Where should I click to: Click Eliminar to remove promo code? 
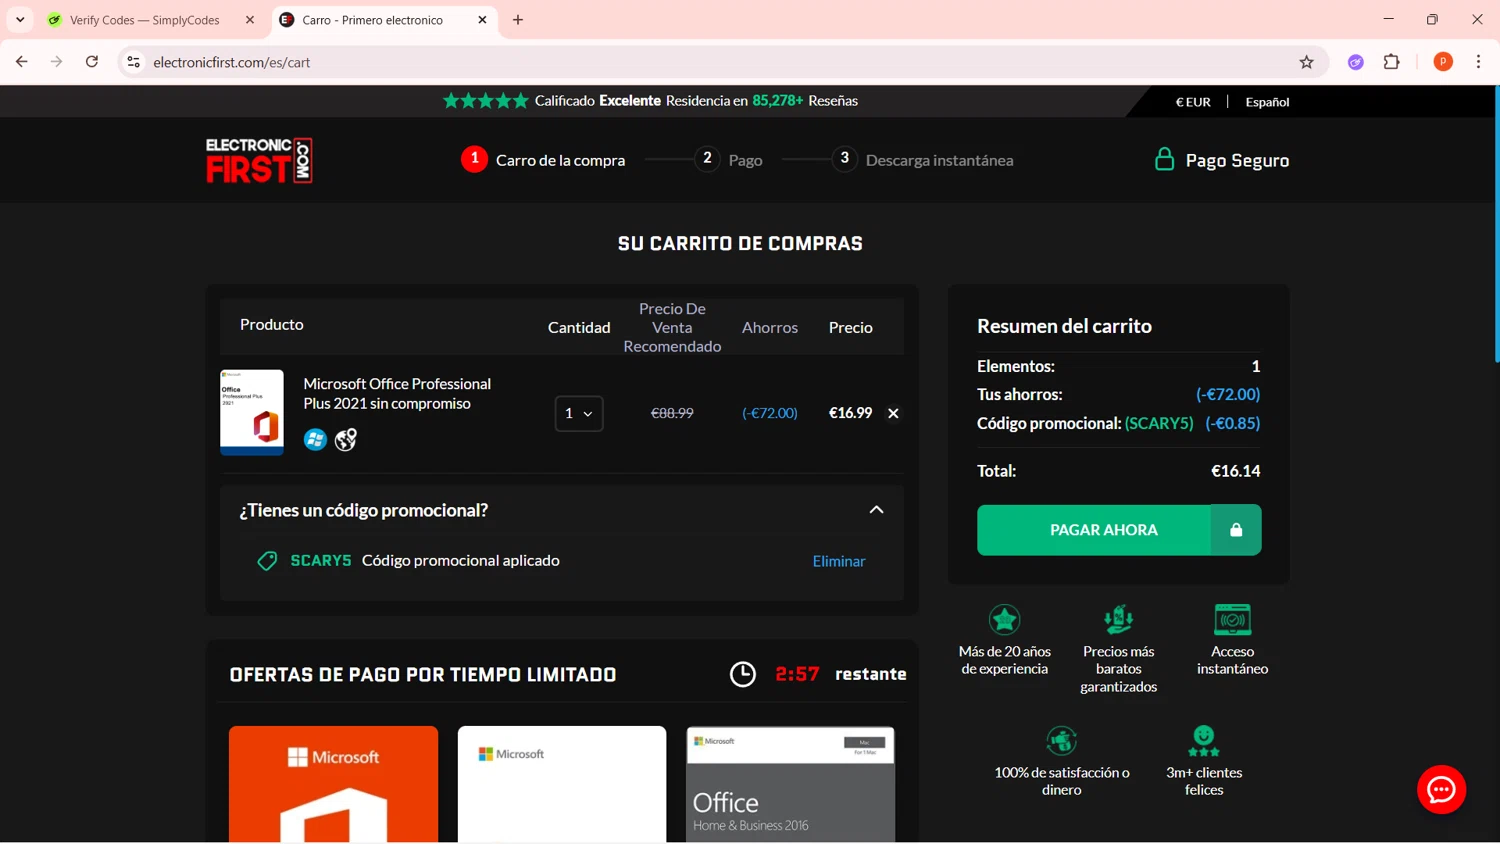click(x=839, y=561)
